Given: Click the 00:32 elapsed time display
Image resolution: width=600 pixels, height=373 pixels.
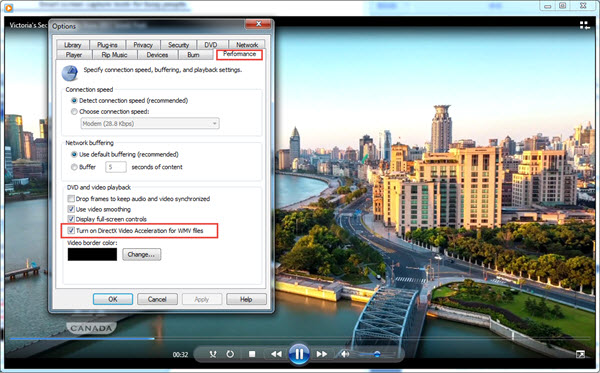Looking at the screenshot, I should (x=180, y=355).
